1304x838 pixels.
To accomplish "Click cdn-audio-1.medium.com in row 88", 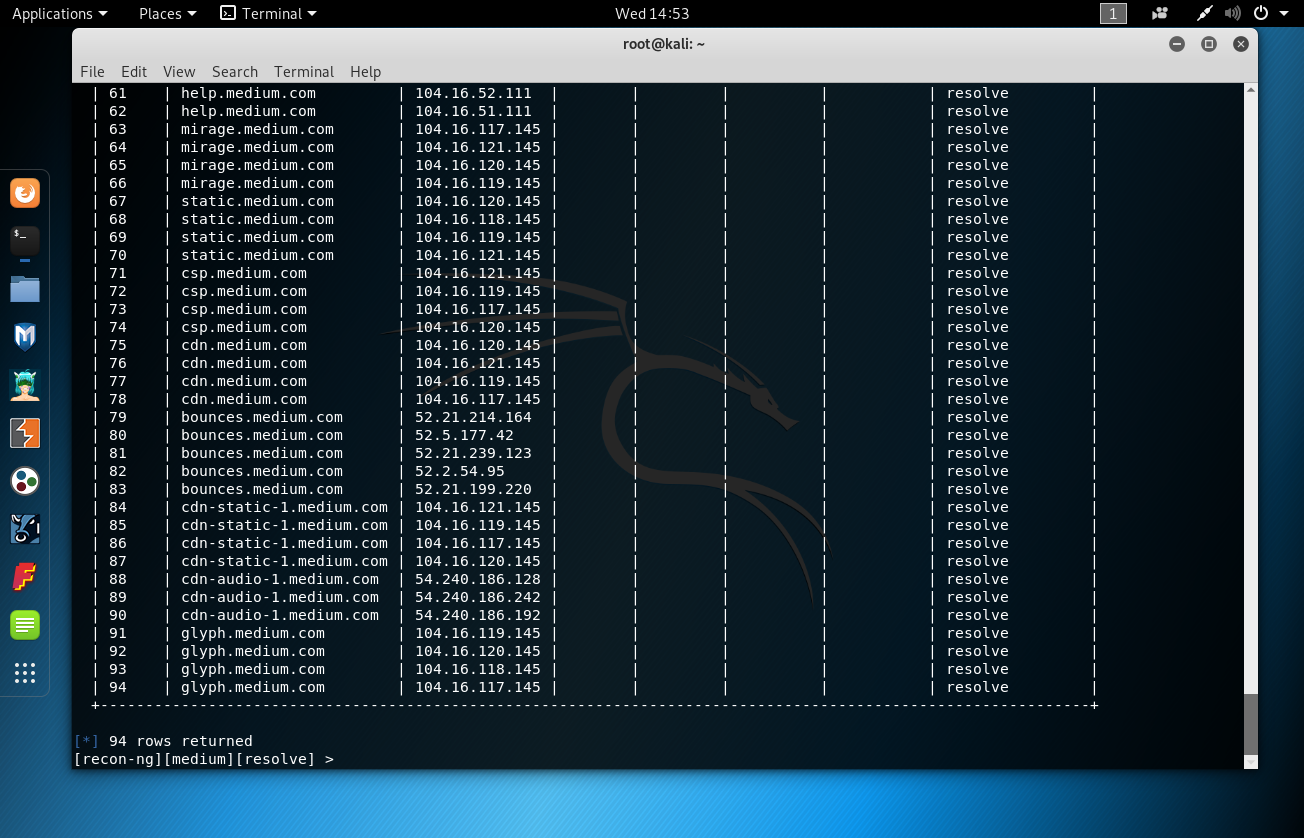I will point(280,579).
